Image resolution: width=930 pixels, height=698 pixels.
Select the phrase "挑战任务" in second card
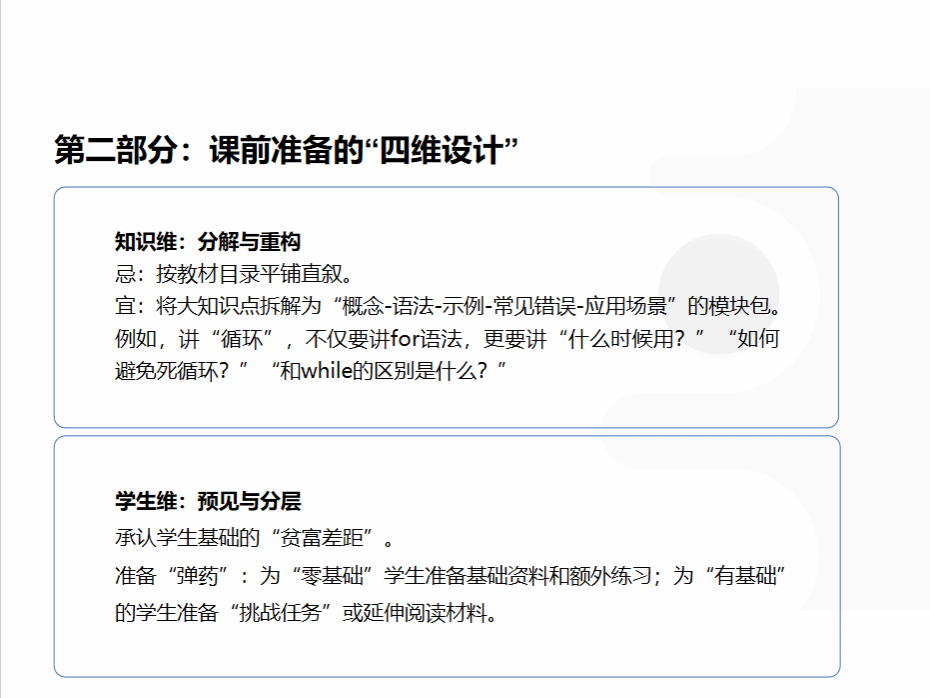click(x=286, y=612)
